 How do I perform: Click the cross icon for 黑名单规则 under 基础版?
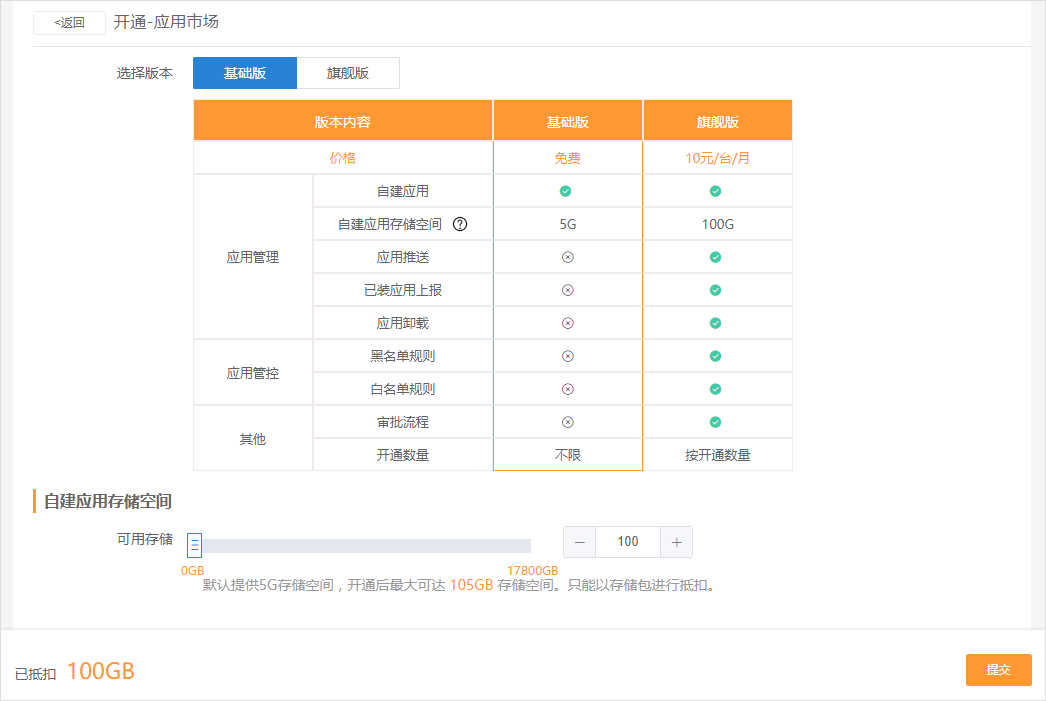pos(567,356)
